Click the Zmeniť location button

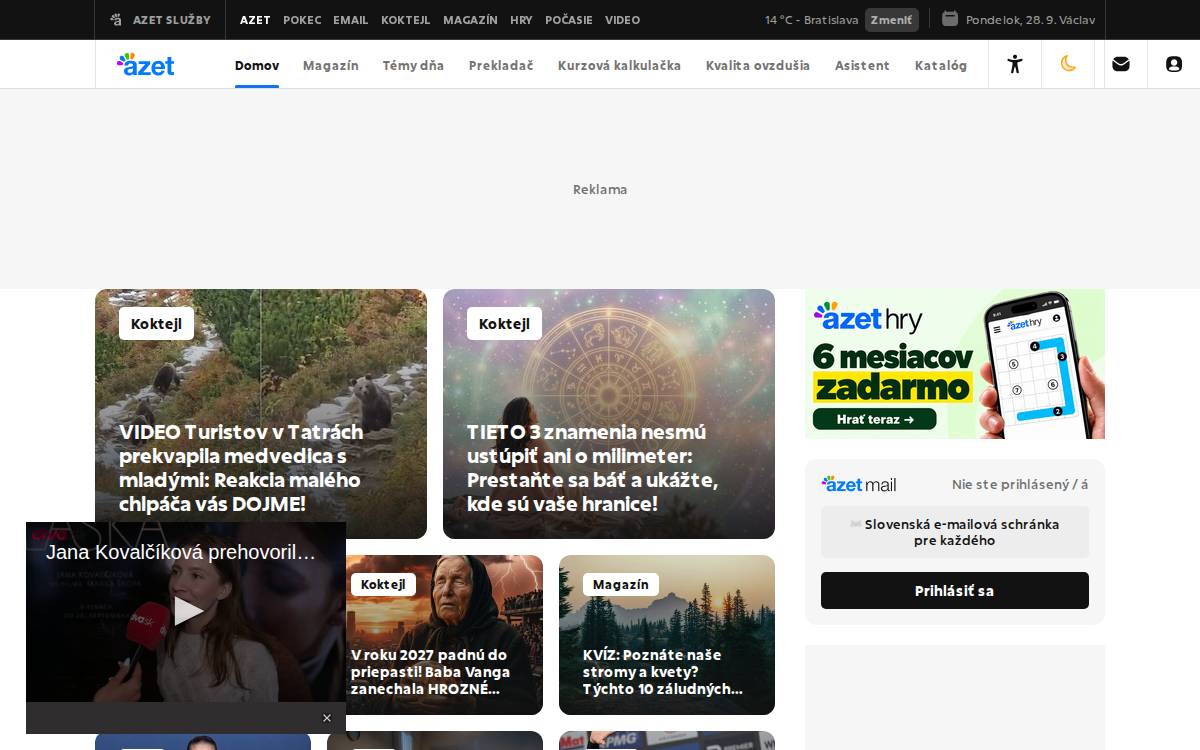click(891, 20)
